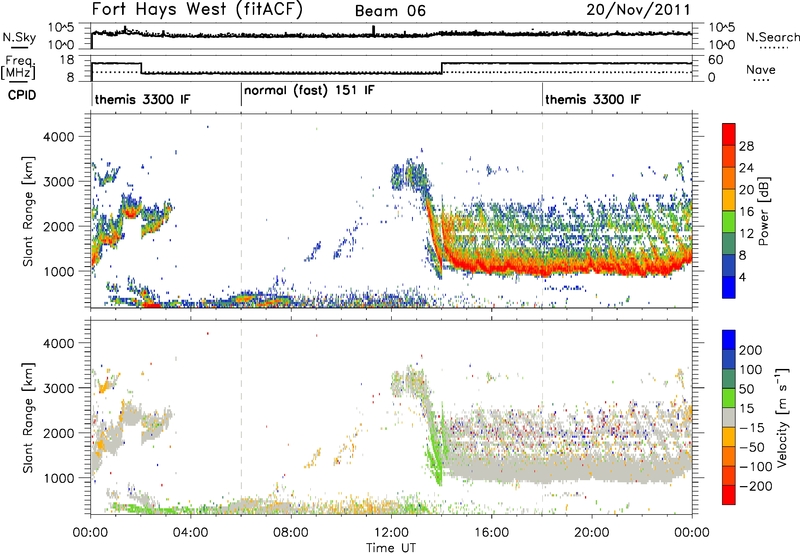800x554 pixels.
Task: Click "normal (fast) 151 IF" CPID label
Action: (309, 91)
